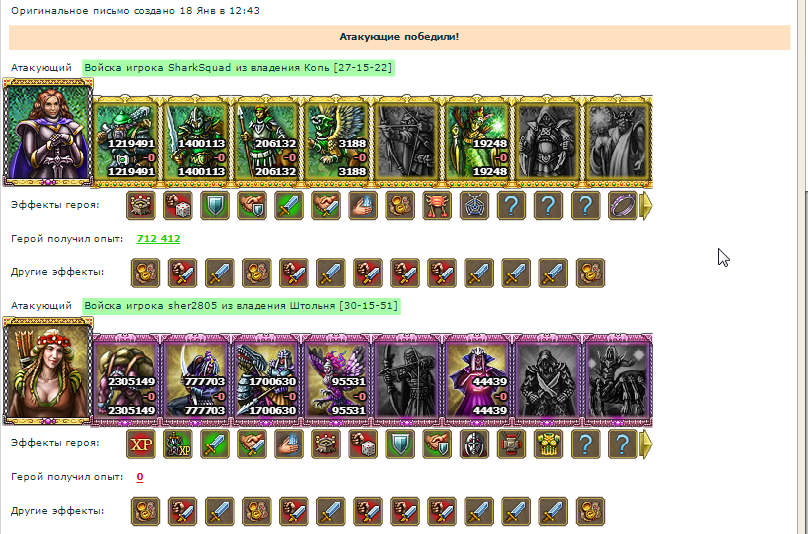The image size is (808, 534).
Task: Select the dwarf unit card showing 1219491
Action: [126, 139]
